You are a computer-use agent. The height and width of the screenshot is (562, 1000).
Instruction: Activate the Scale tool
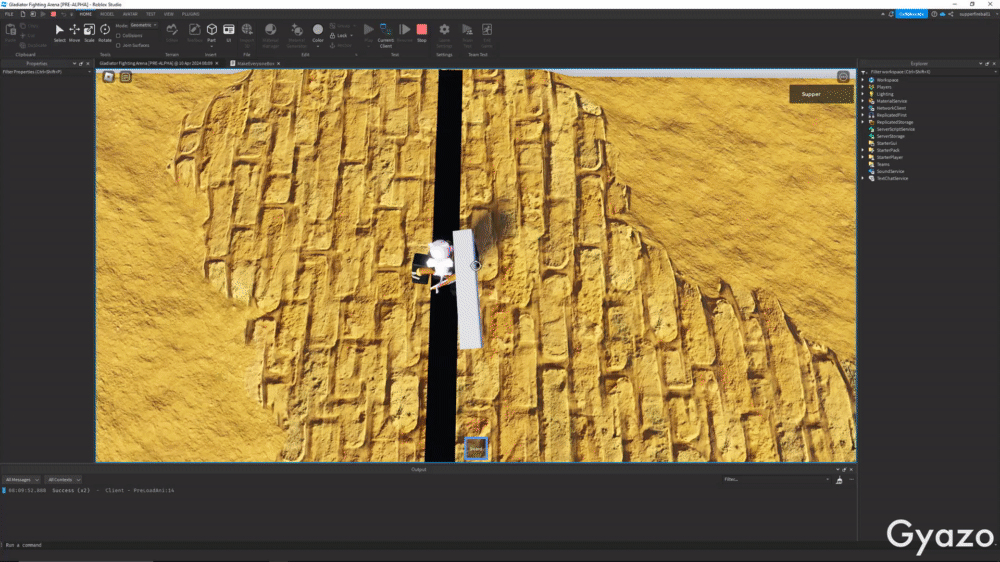pos(89,33)
